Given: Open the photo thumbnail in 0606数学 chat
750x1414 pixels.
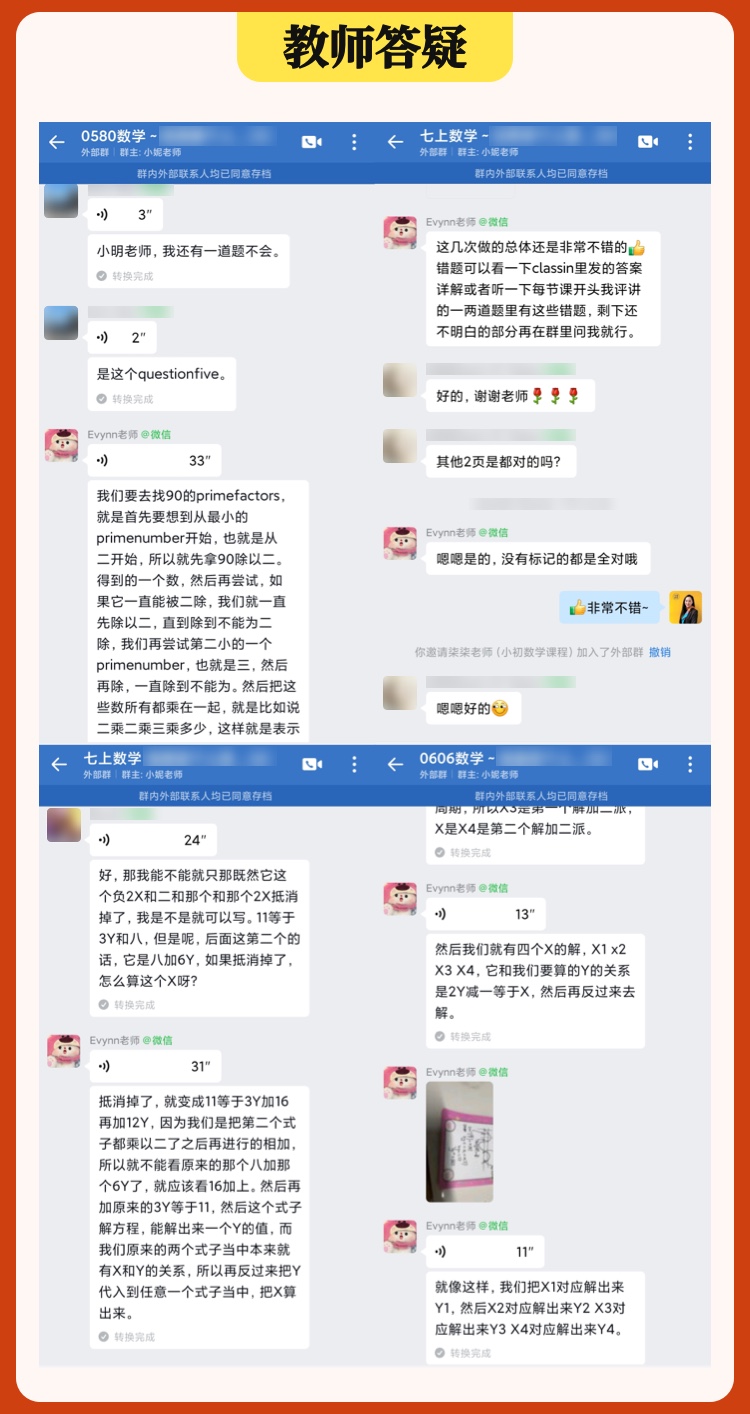Looking at the screenshot, I should 460,1141.
